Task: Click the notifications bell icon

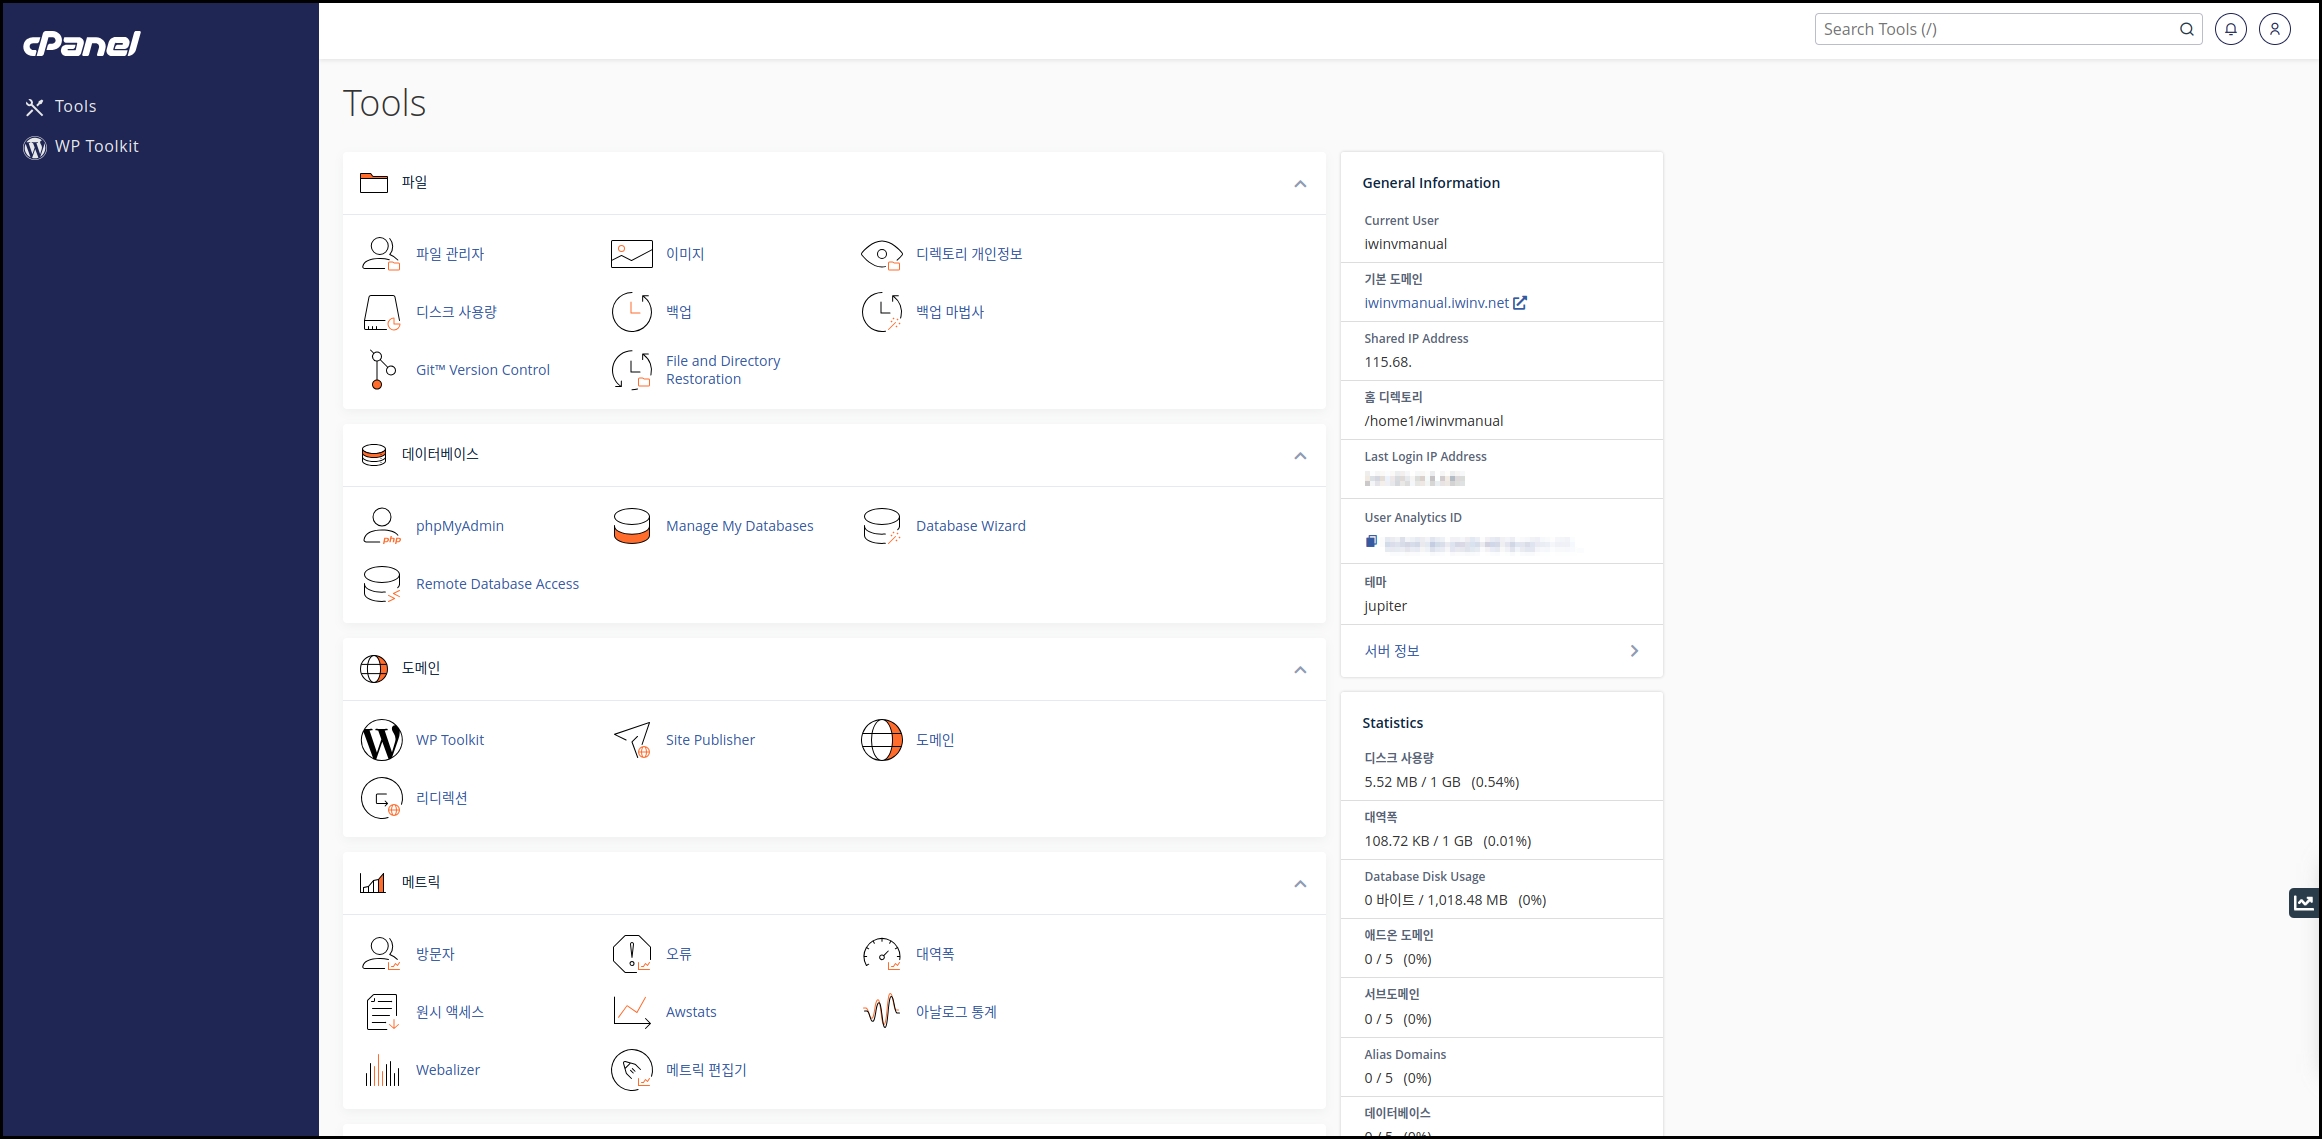Action: point(2230,29)
